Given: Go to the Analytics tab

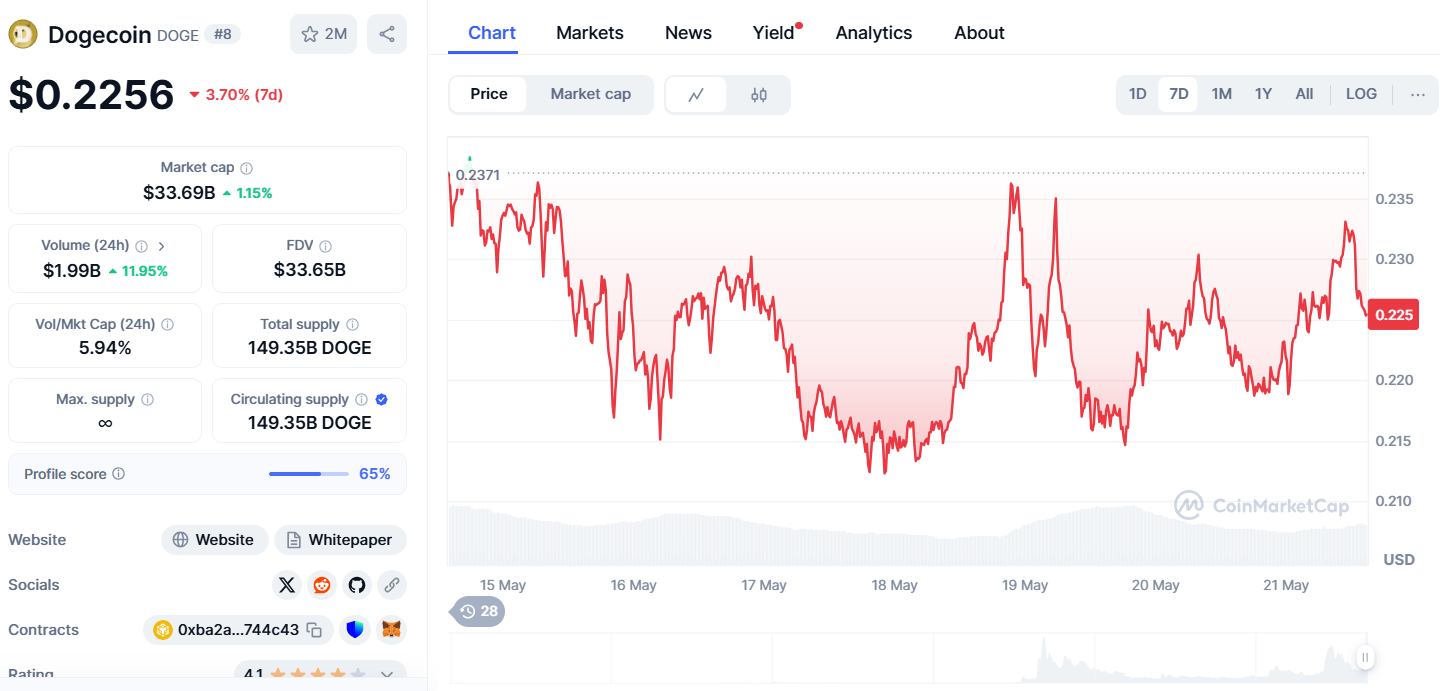Looking at the screenshot, I should [874, 33].
